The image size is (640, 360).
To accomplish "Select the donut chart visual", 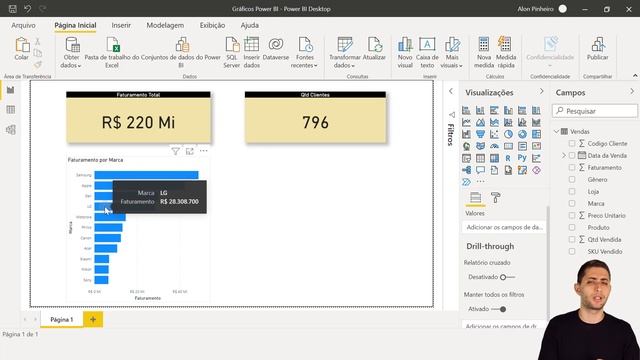I will click(x=522, y=134).
